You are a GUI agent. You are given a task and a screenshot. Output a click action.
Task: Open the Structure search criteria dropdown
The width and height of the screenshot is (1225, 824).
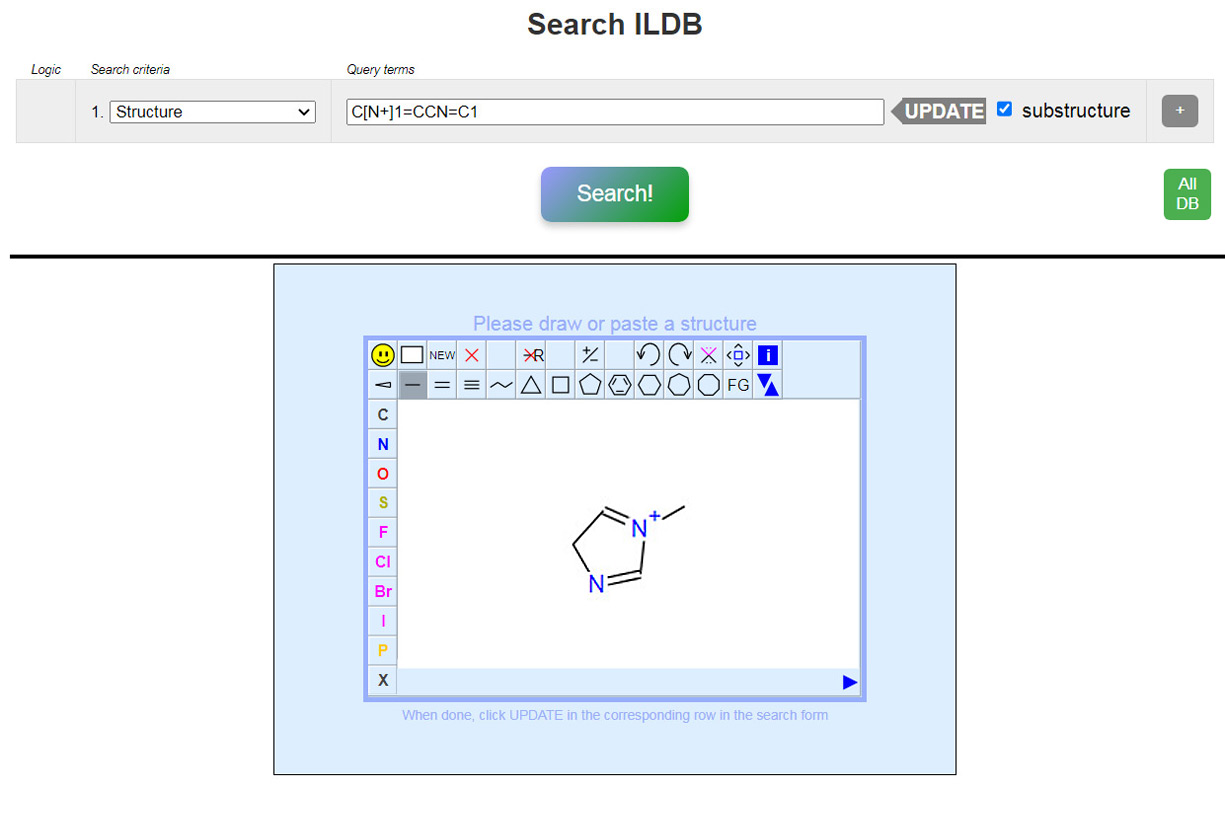click(x=213, y=112)
